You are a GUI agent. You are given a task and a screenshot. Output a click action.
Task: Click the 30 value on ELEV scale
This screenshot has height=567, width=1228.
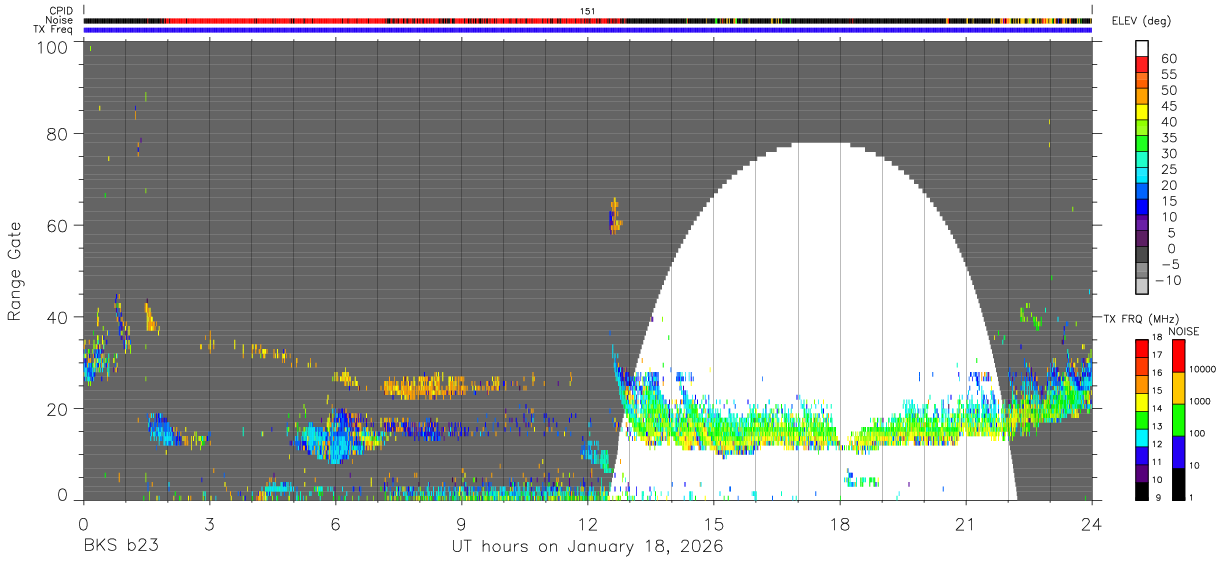[x=1167, y=153]
